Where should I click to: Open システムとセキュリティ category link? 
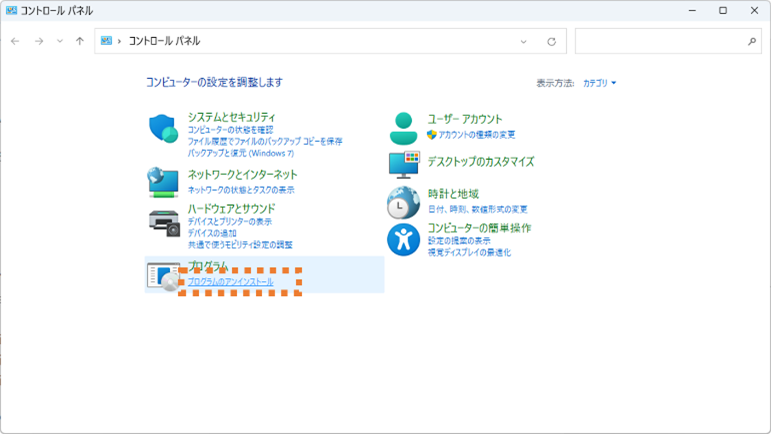(231, 117)
